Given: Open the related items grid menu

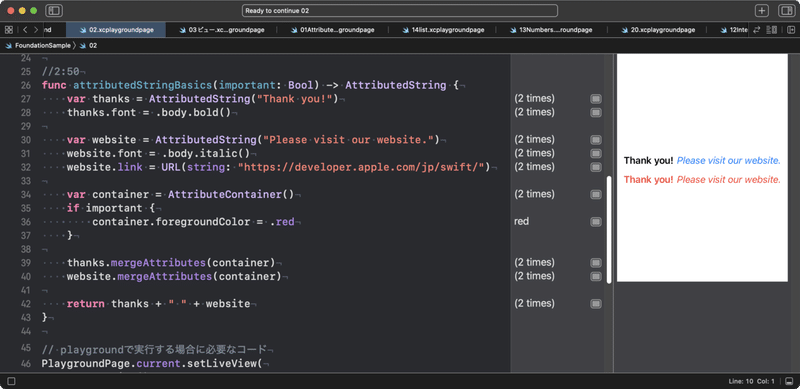Looking at the screenshot, I should pos(8,30).
